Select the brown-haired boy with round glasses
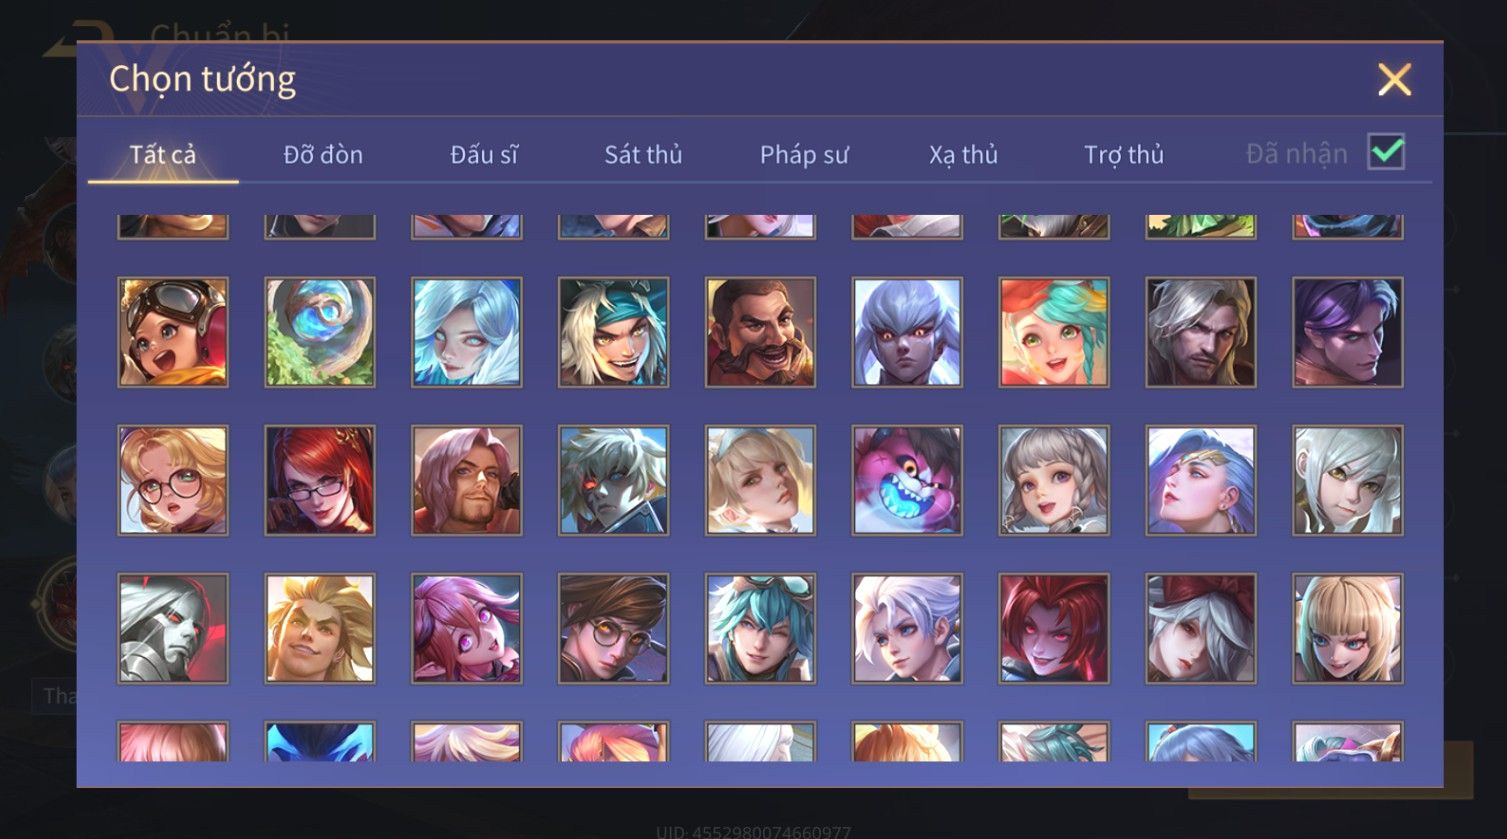Screen dimensions: 1507x839 click(x=614, y=628)
